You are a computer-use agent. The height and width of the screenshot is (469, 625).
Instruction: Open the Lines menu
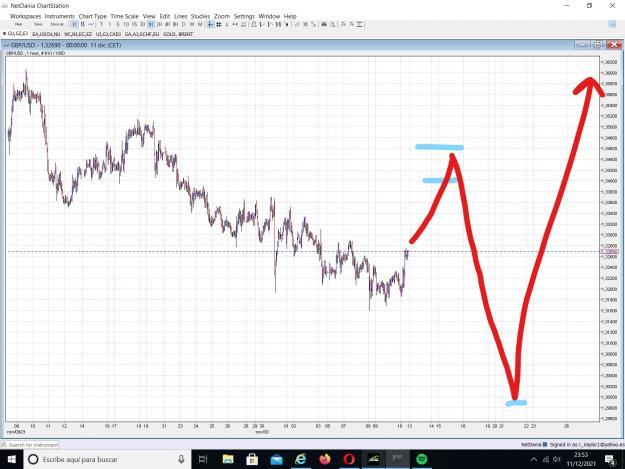point(181,16)
